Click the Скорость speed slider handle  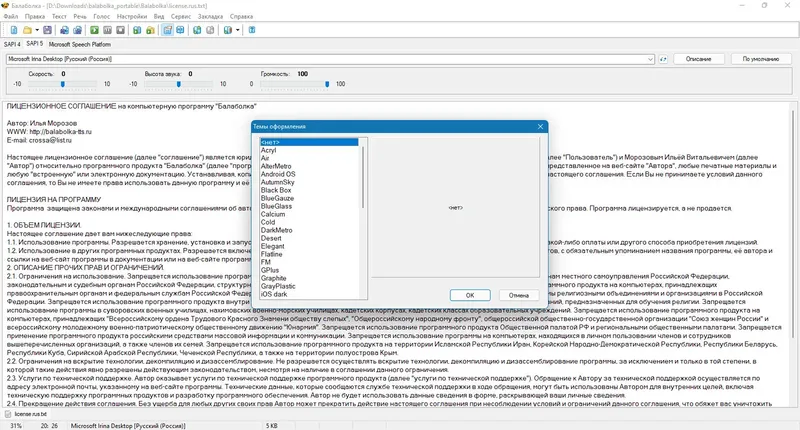[63, 84]
